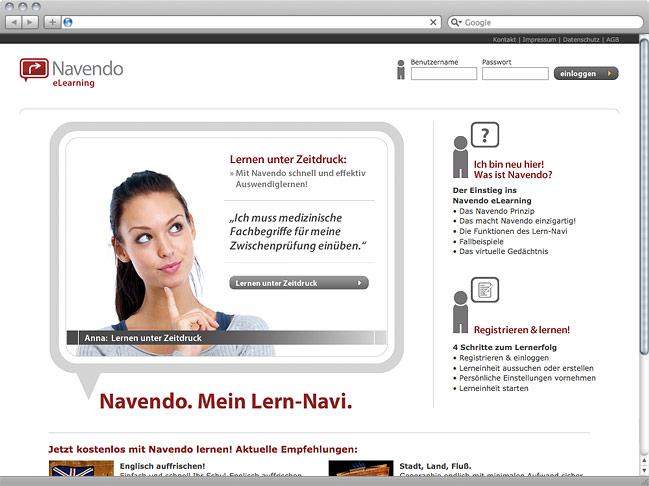Click the browser back arrow button
649x486 pixels.
pyautogui.click(x=14, y=22)
